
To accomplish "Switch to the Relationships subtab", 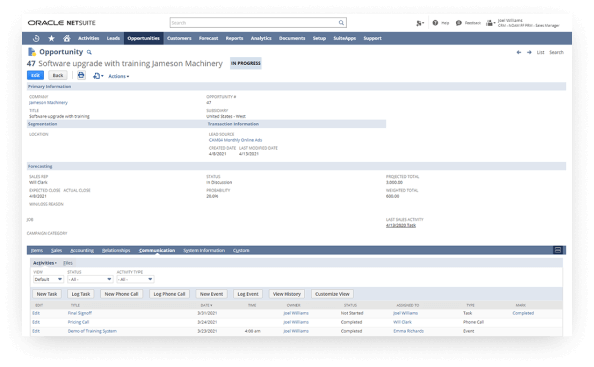I will [x=116, y=250].
